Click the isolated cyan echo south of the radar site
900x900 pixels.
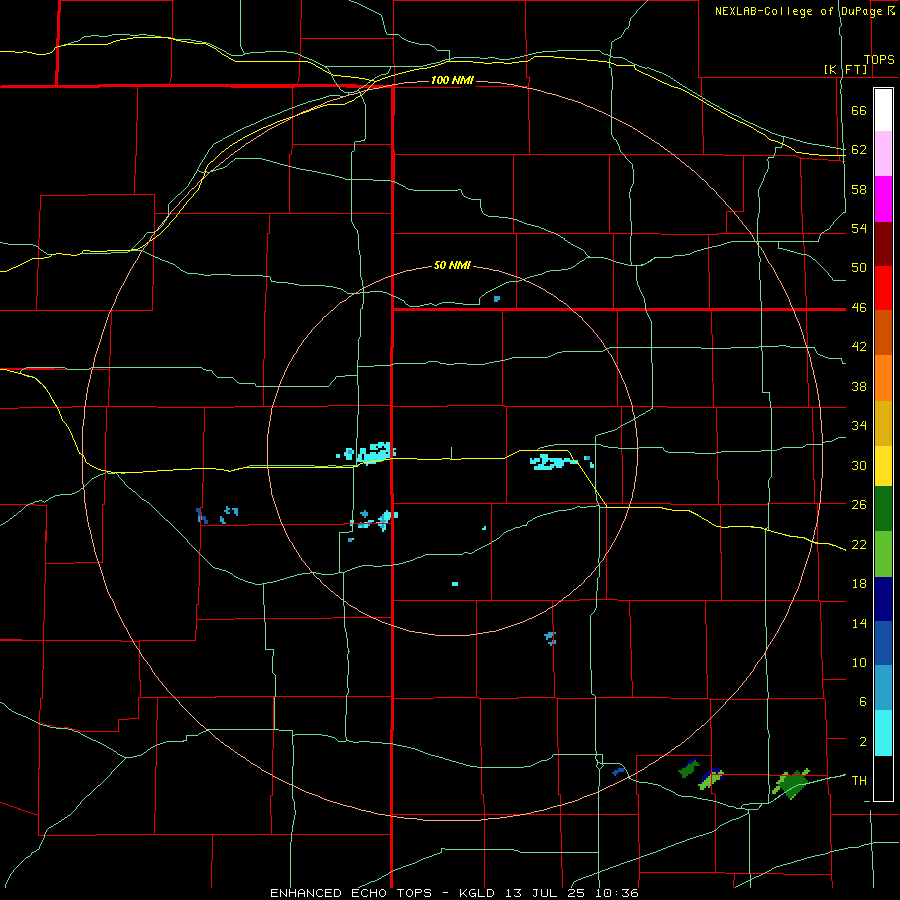coord(455,584)
